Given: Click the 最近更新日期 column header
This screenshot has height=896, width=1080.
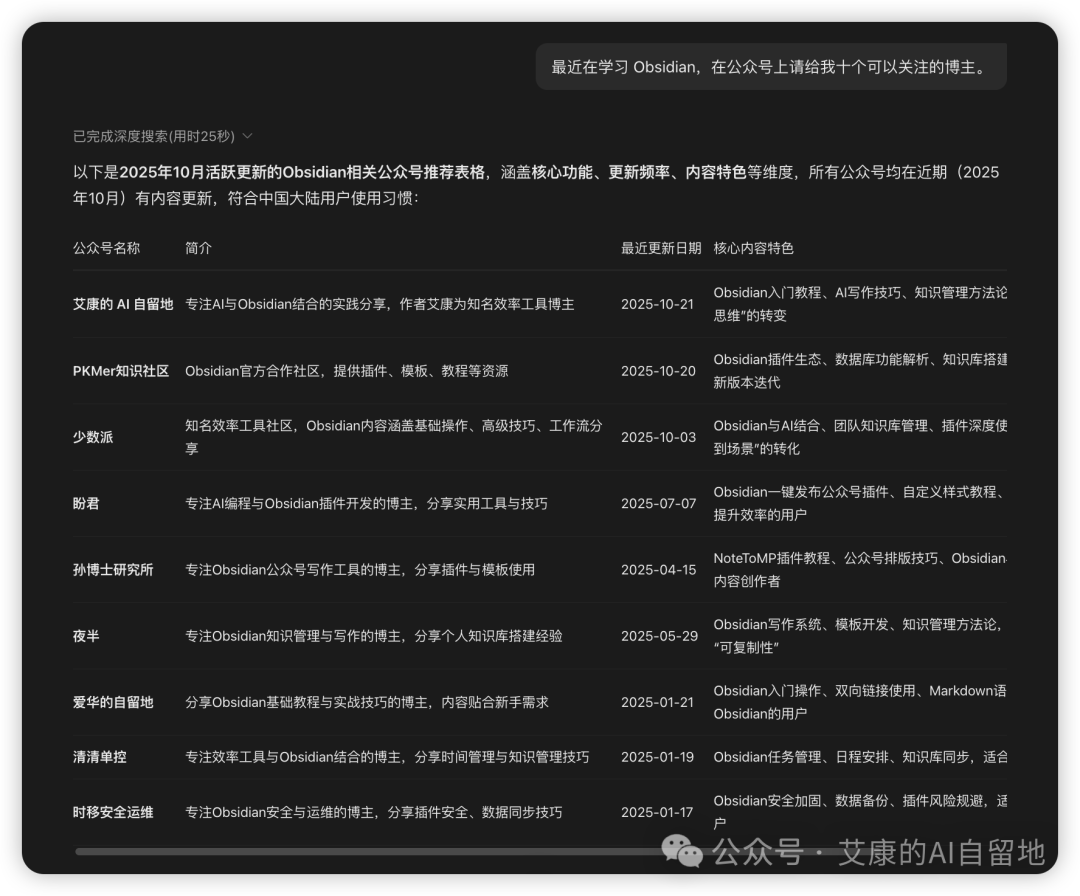Looking at the screenshot, I should pyautogui.click(x=661, y=248).
